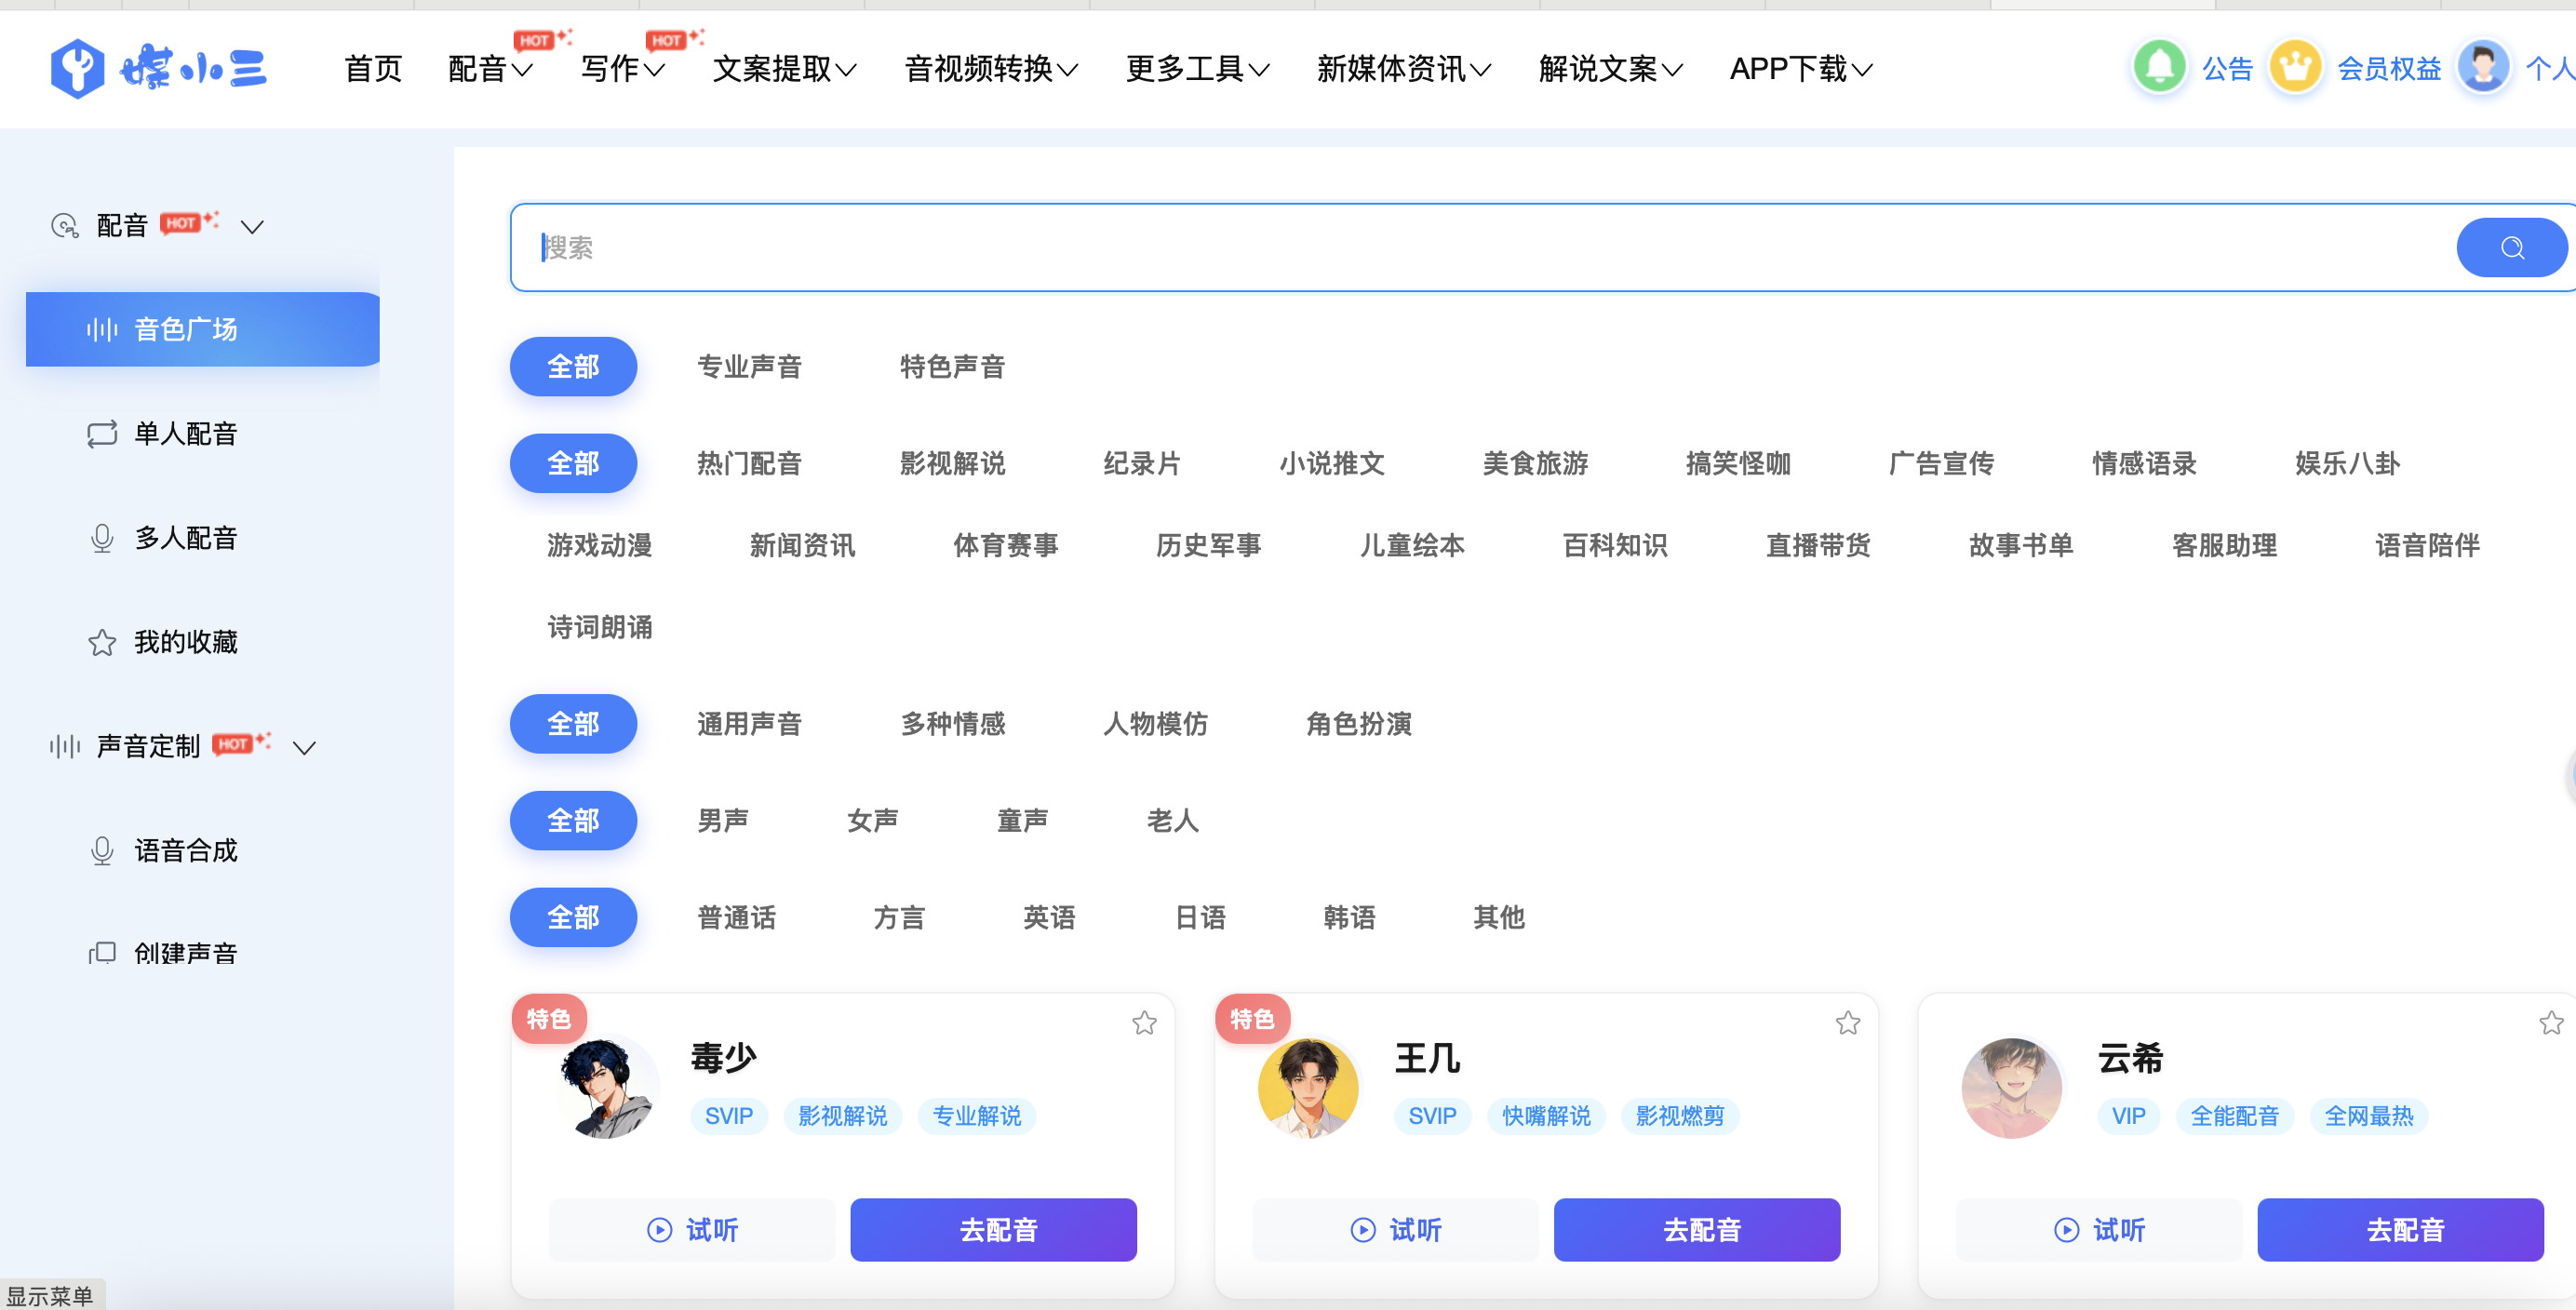
Task: Filter voices by 女声
Action: [x=871, y=820]
